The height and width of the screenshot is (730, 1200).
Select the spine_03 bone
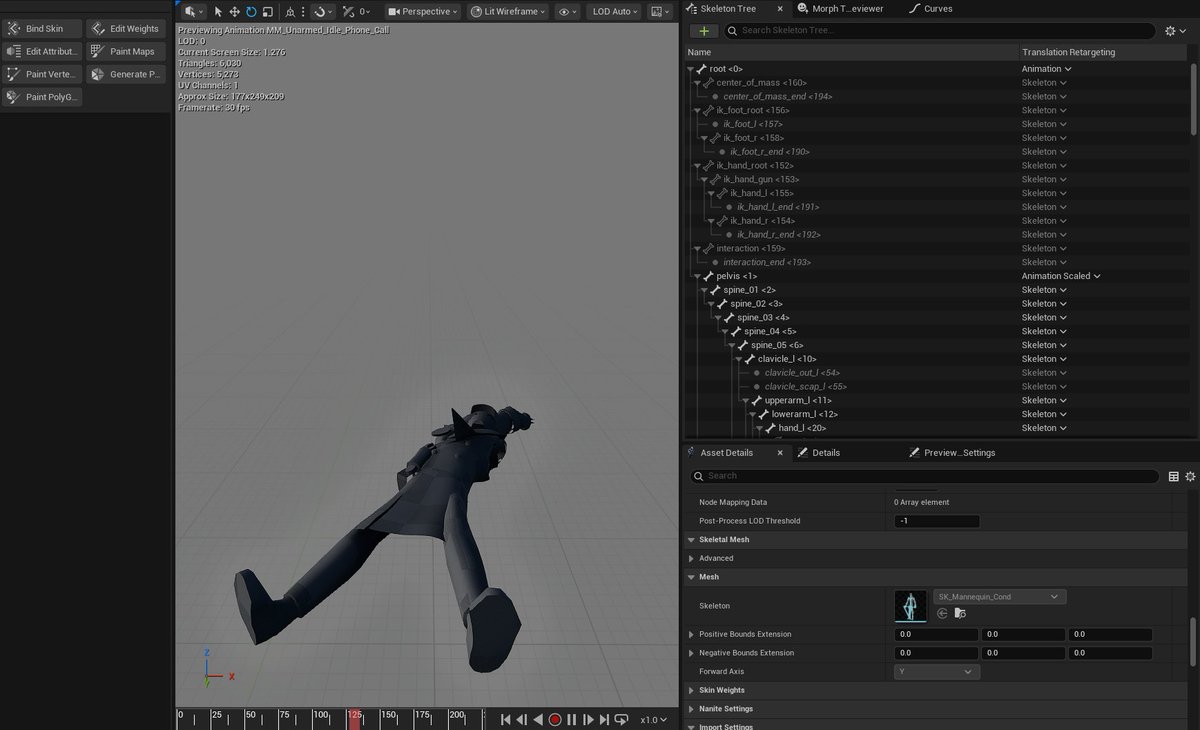click(x=763, y=317)
